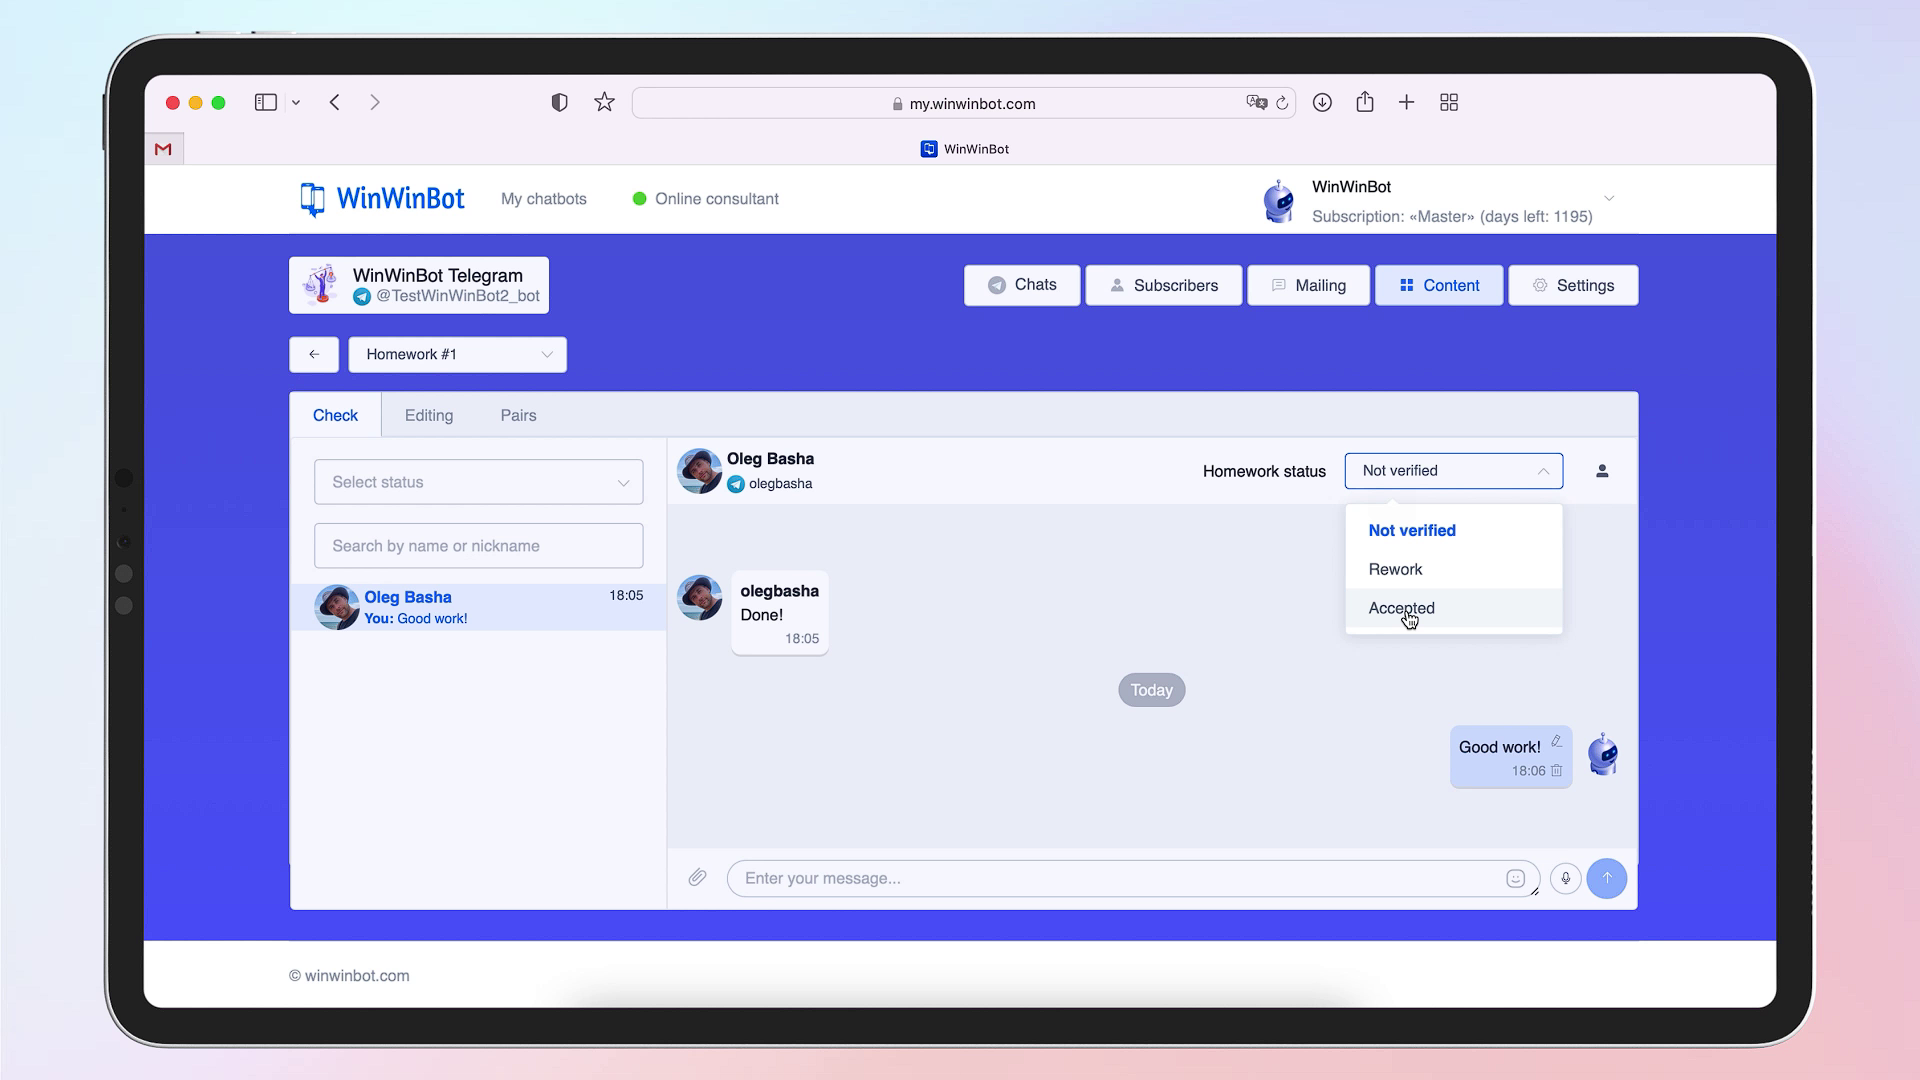Viewport: 1920px width, 1080px height.
Task: Open the Mailing section
Action: coord(1308,285)
